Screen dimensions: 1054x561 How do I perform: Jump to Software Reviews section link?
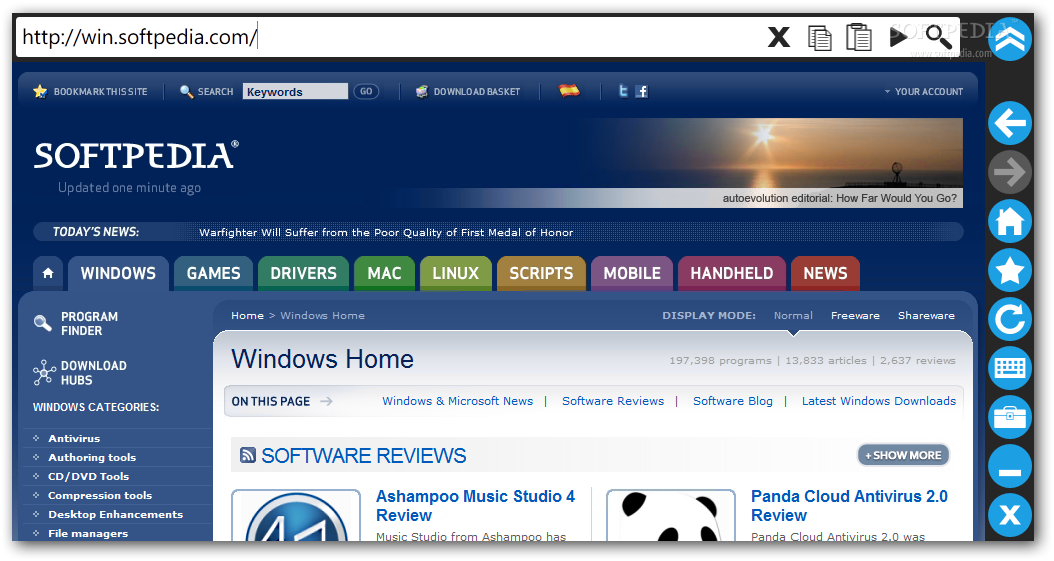[x=613, y=401]
